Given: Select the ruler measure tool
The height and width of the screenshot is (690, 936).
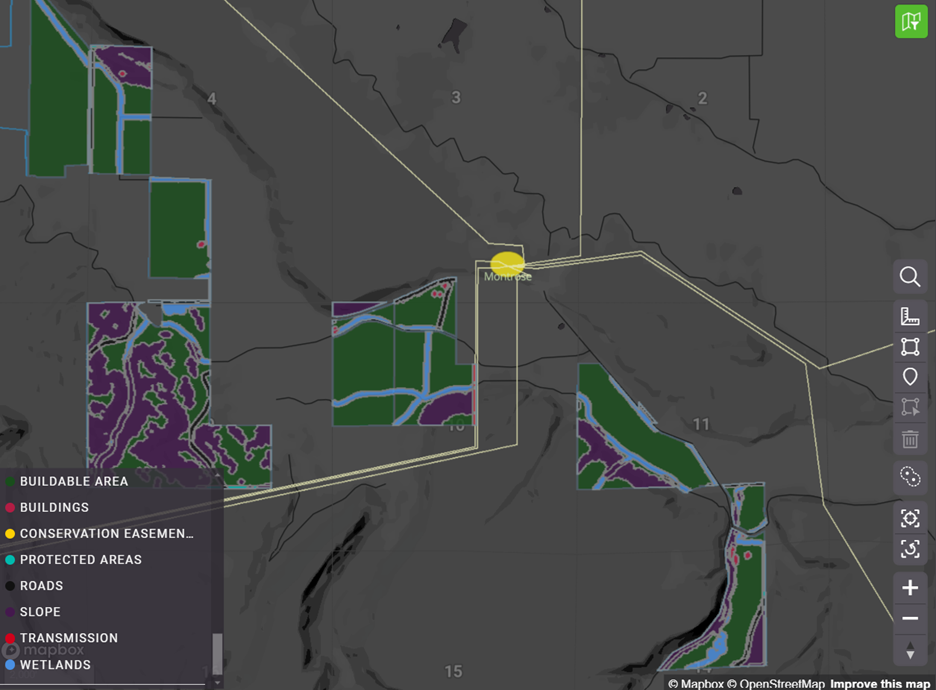Looking at the screenshot, I should point(910,317).
